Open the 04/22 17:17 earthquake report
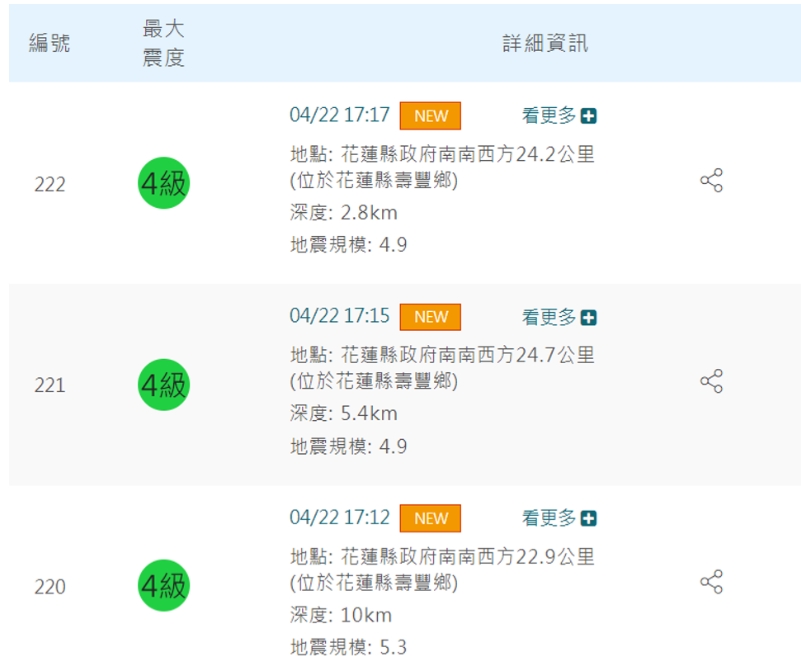The height and width of the screenshot is (667, 801). 339,115
